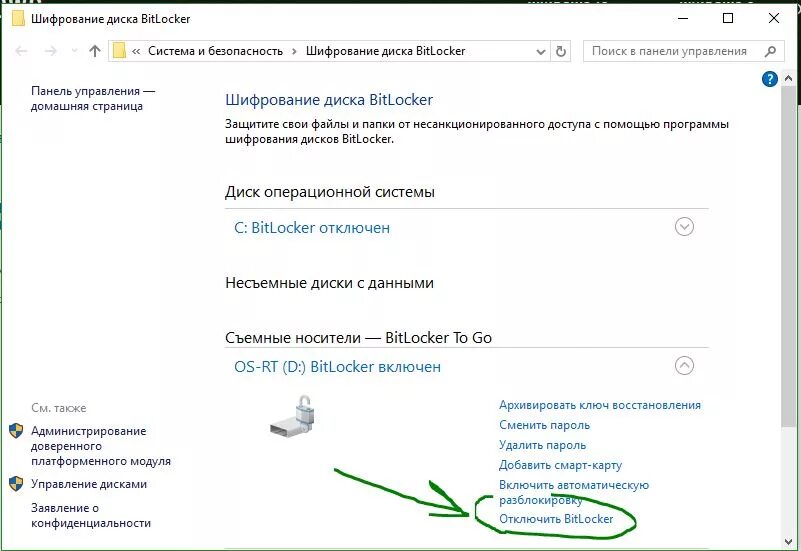Screen dimensions: 801x551
Task: Click the 'Несъемные диски с данными' heading
Action: pos(329,283)
